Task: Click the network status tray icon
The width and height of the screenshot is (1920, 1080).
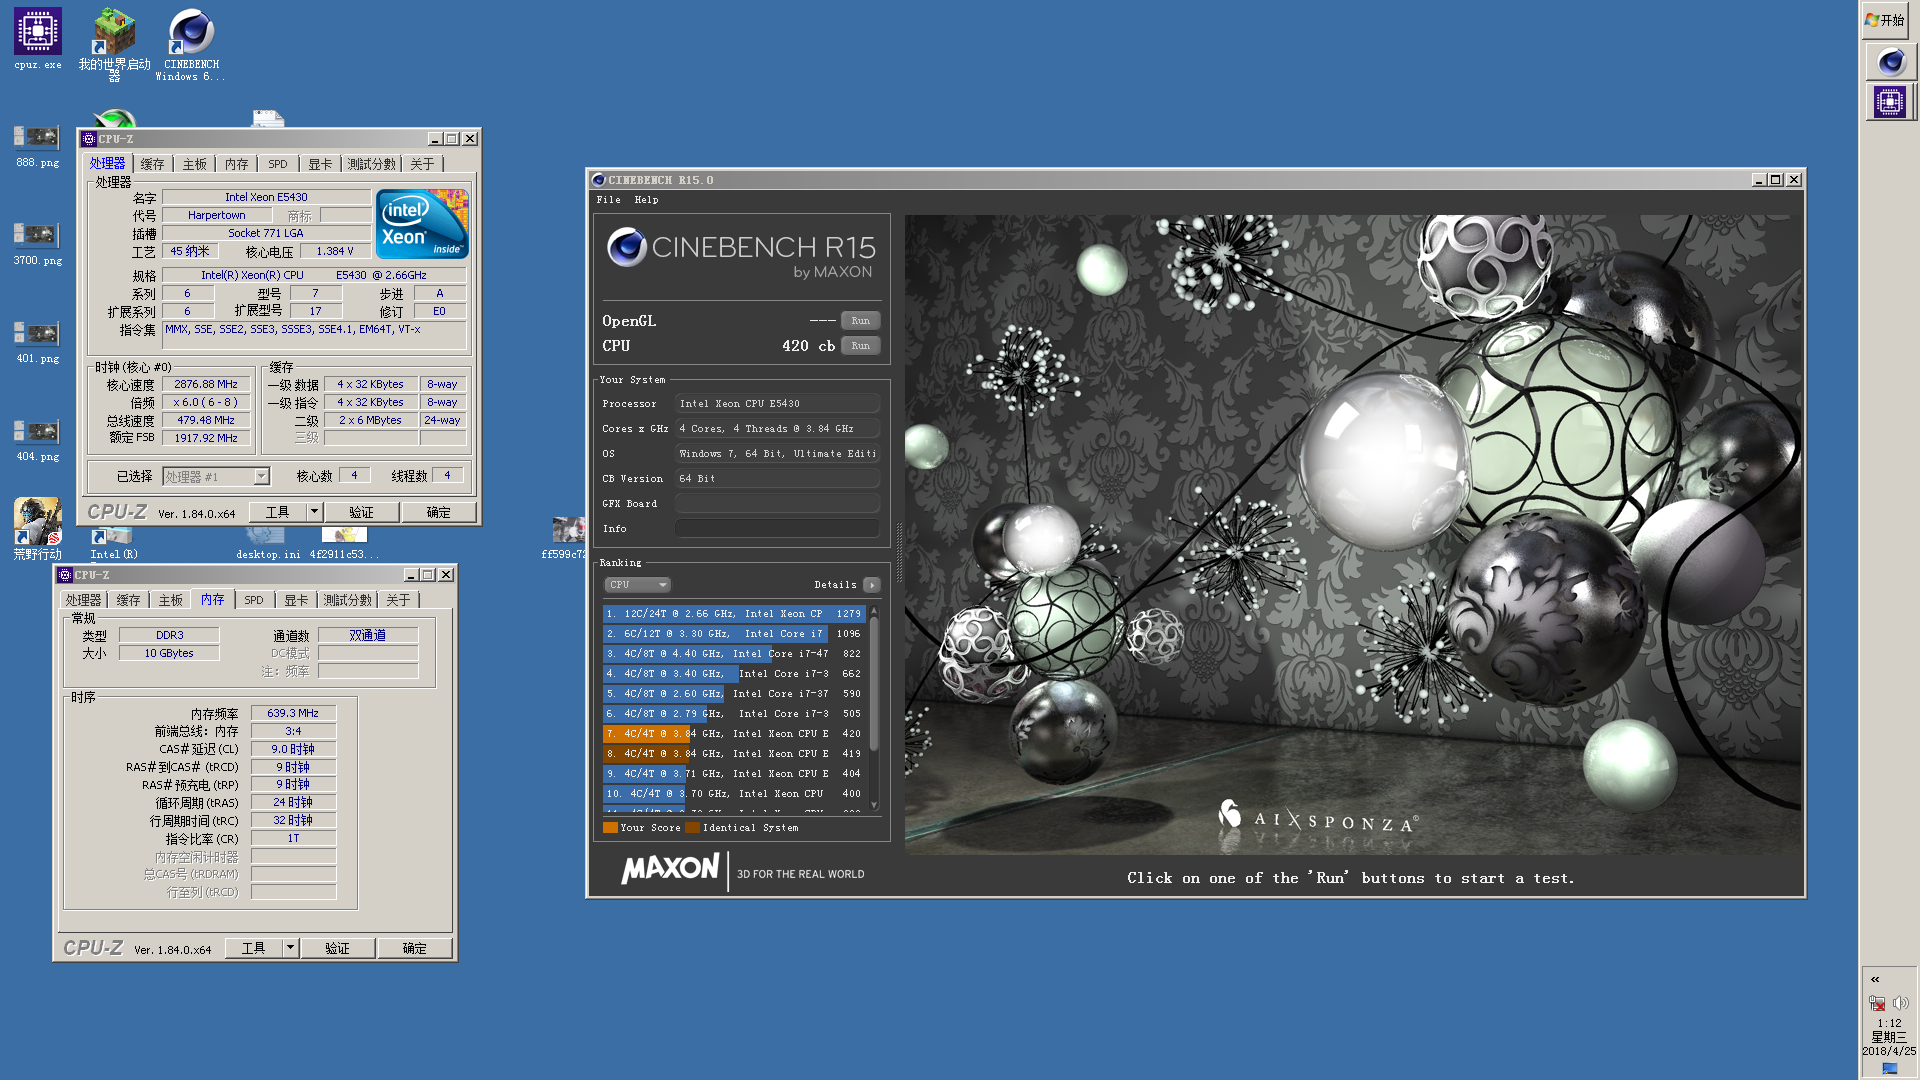Action: [x=1877, y=1003]
